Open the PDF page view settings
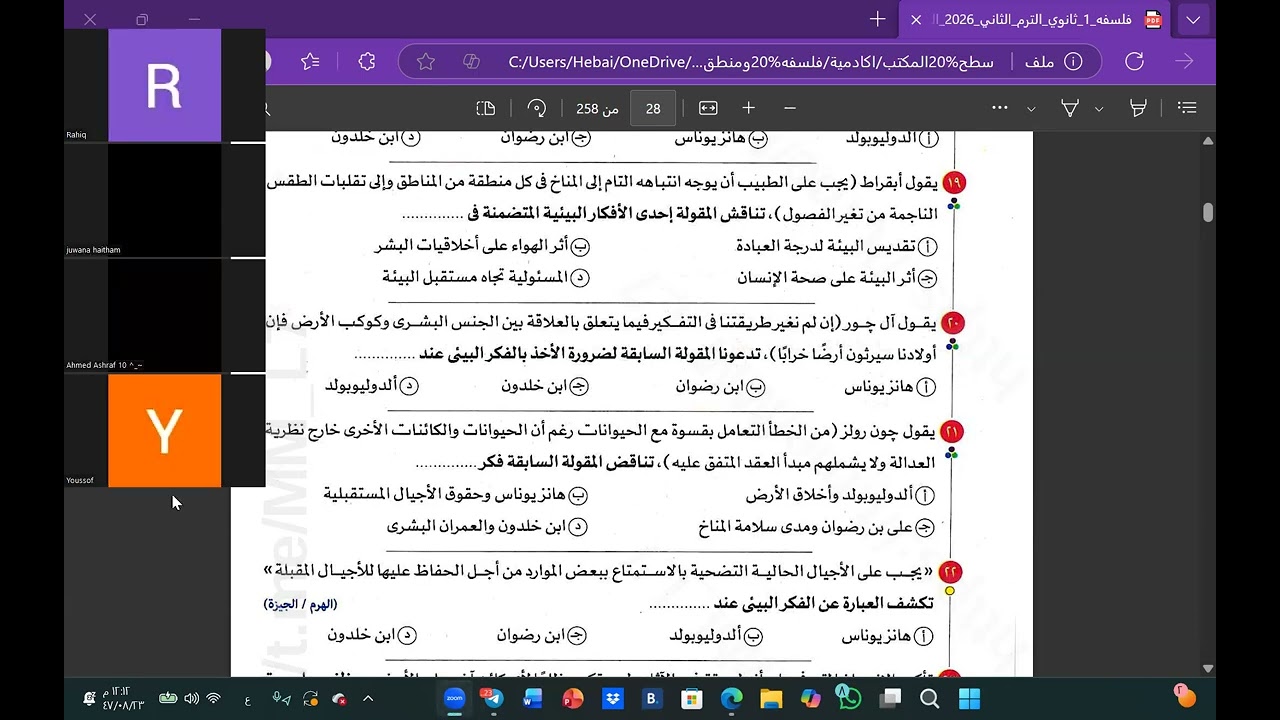 click(x=486, y=108)
